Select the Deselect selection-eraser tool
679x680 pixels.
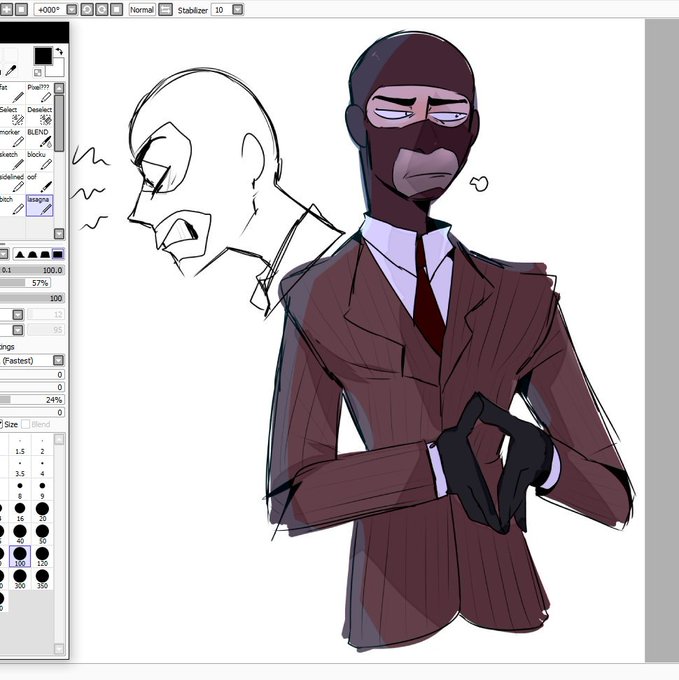pyautogui.click(x=39, y=115)
